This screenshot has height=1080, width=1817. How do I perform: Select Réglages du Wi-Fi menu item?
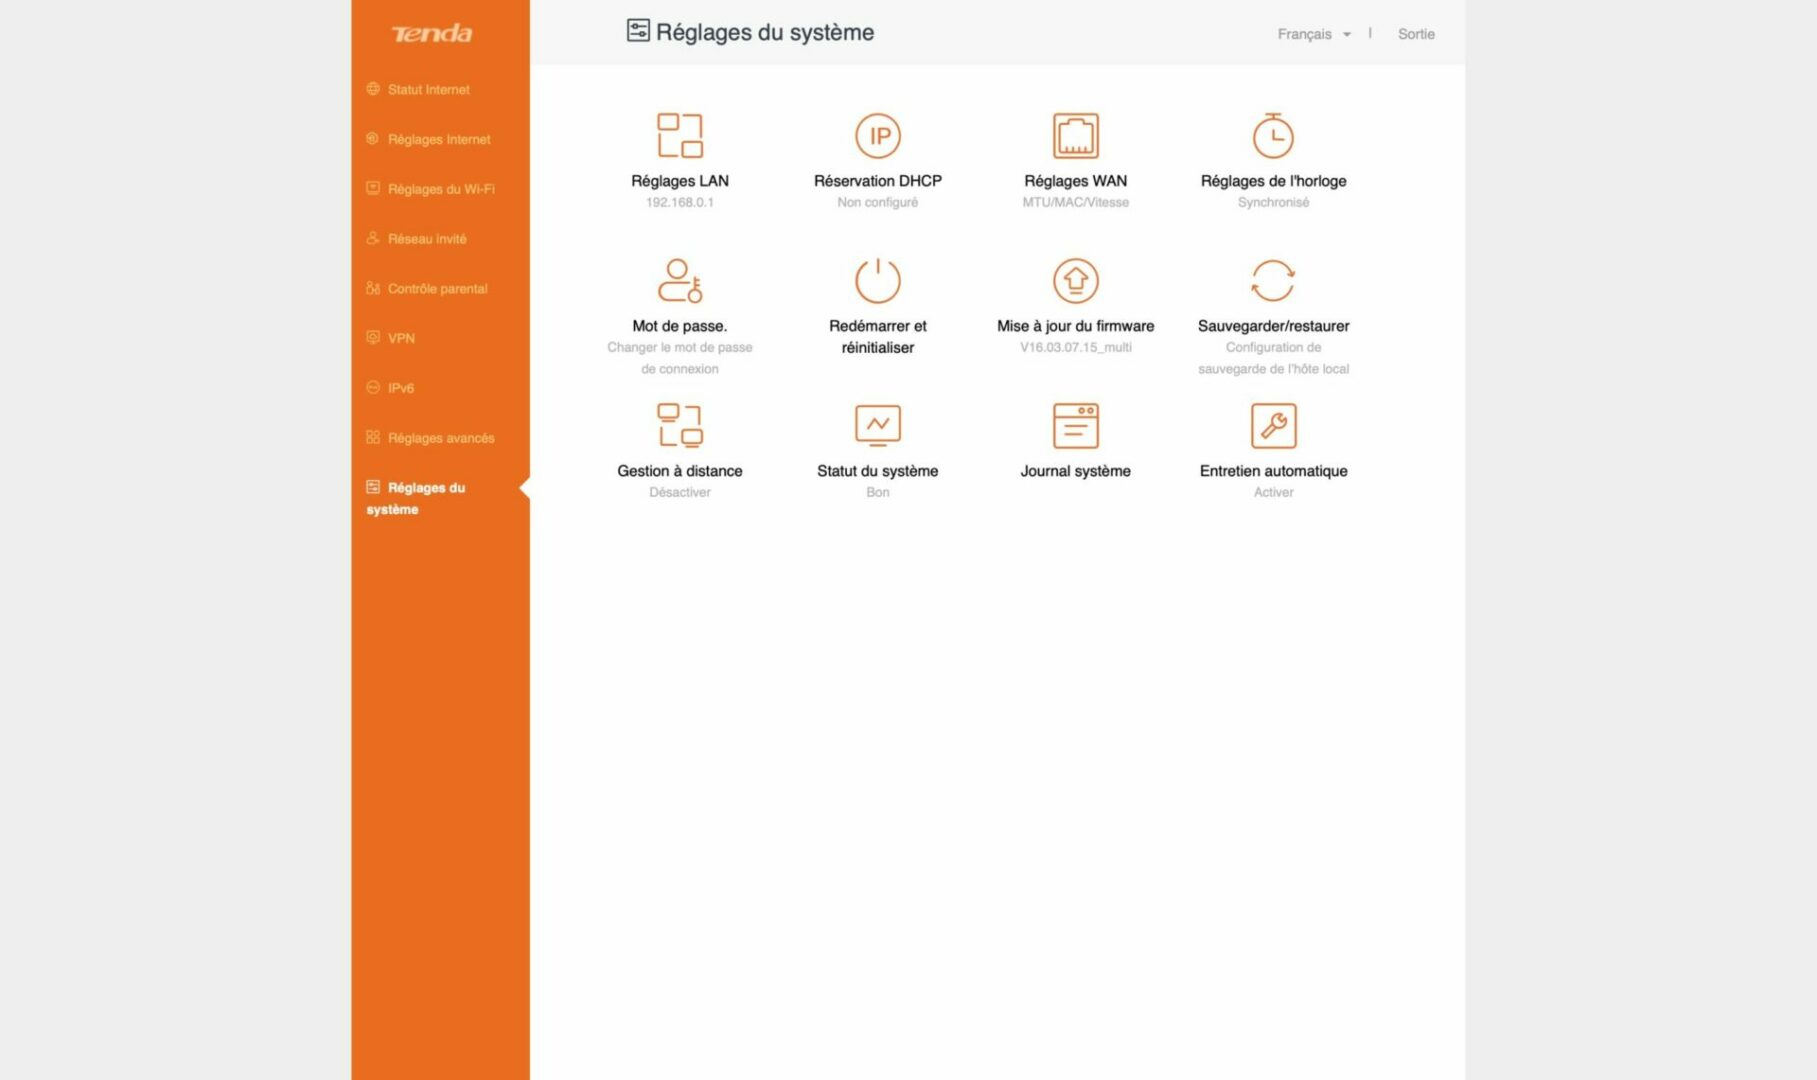point(440,189)
